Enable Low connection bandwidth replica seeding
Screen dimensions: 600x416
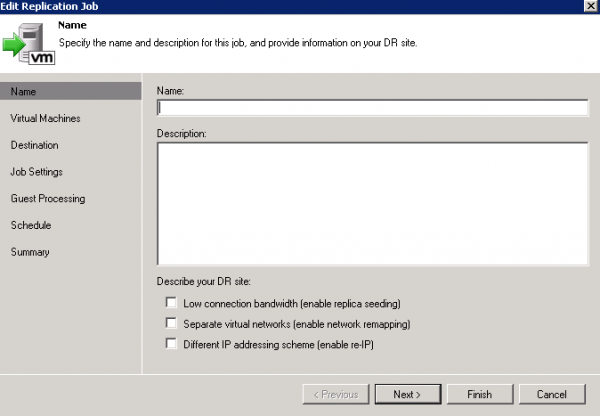[172, 303]
